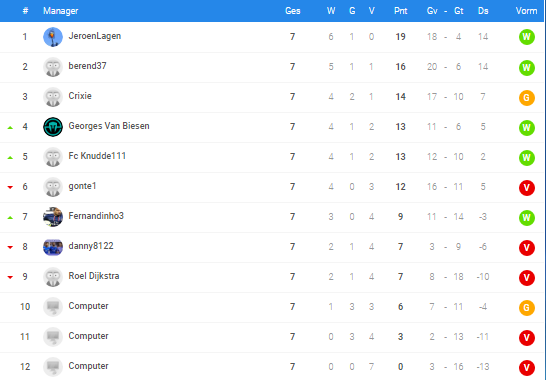Screen dimensions: 546x380
Task: Click the red V badge in row 12
Action: (x=526, y=367)
